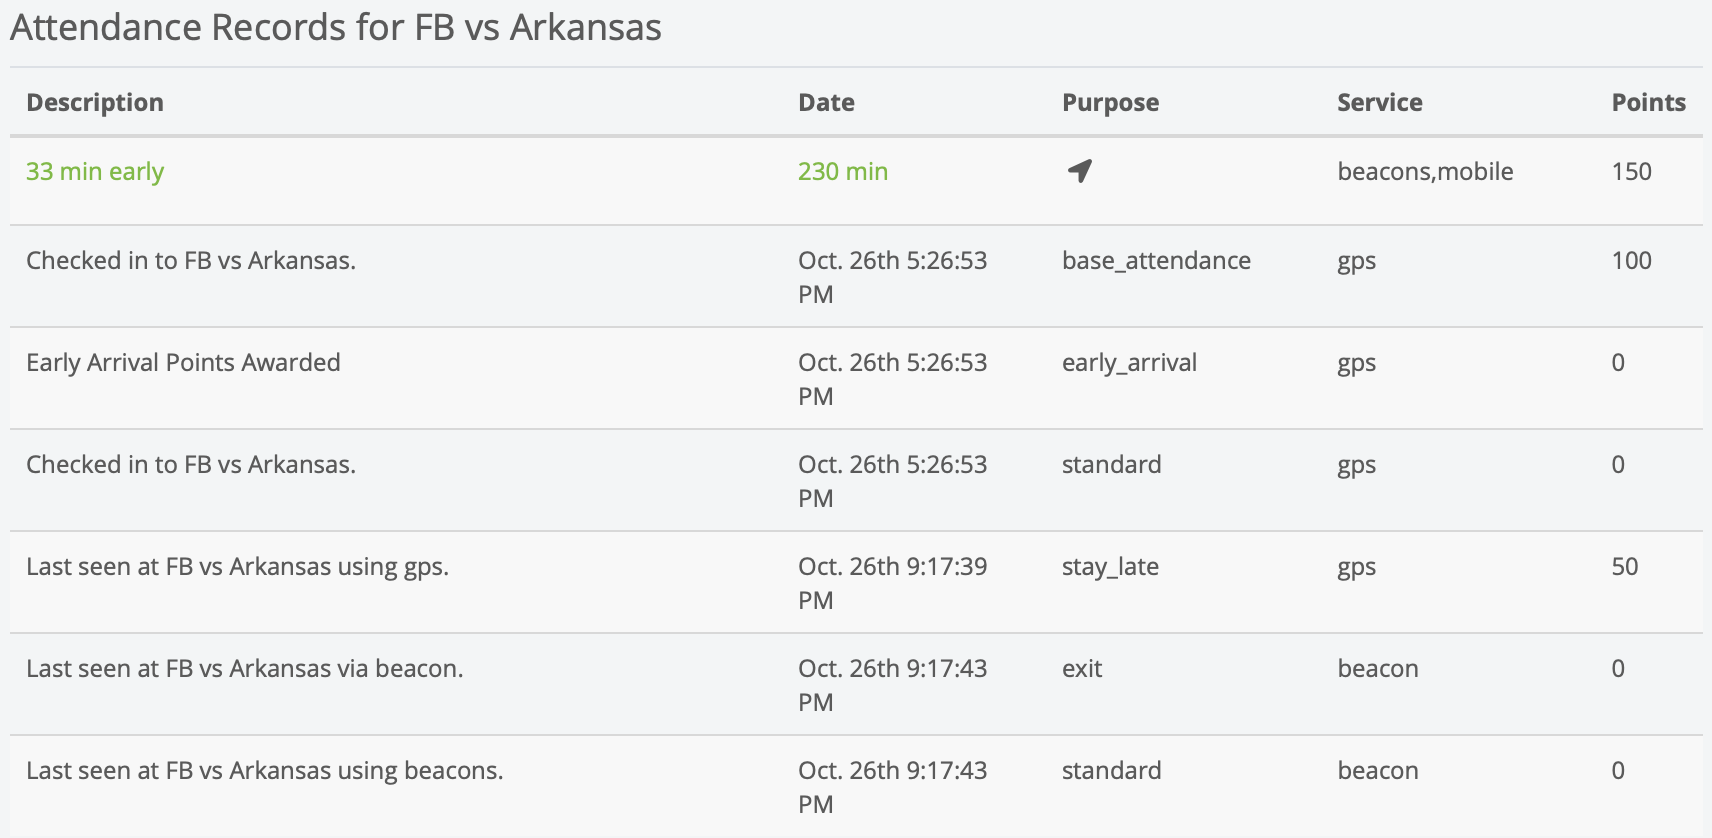Click the Date column header
Viewport: 1712px width, 838px height.
826,102
